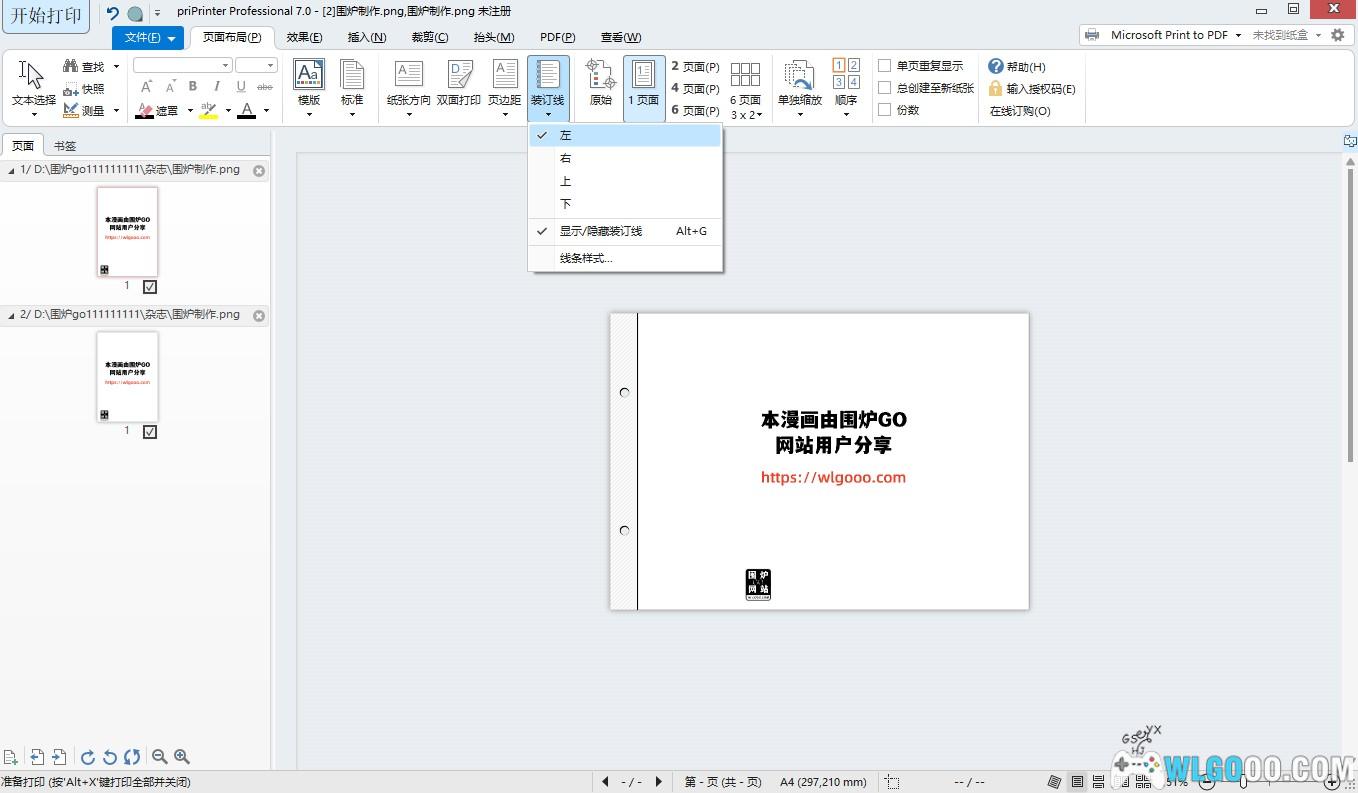Tick the 份数 copies checkbox
Image resolution: width=1358 pixels, height=793 pixels.
point(885,110)
